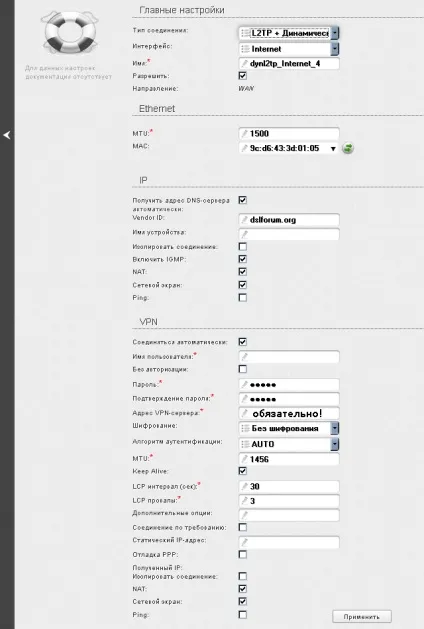The height and width of the screenshot is (629, 424).
Task: Click the Vendor ID field dslforum.org
Action: click(x=289, y=220)
